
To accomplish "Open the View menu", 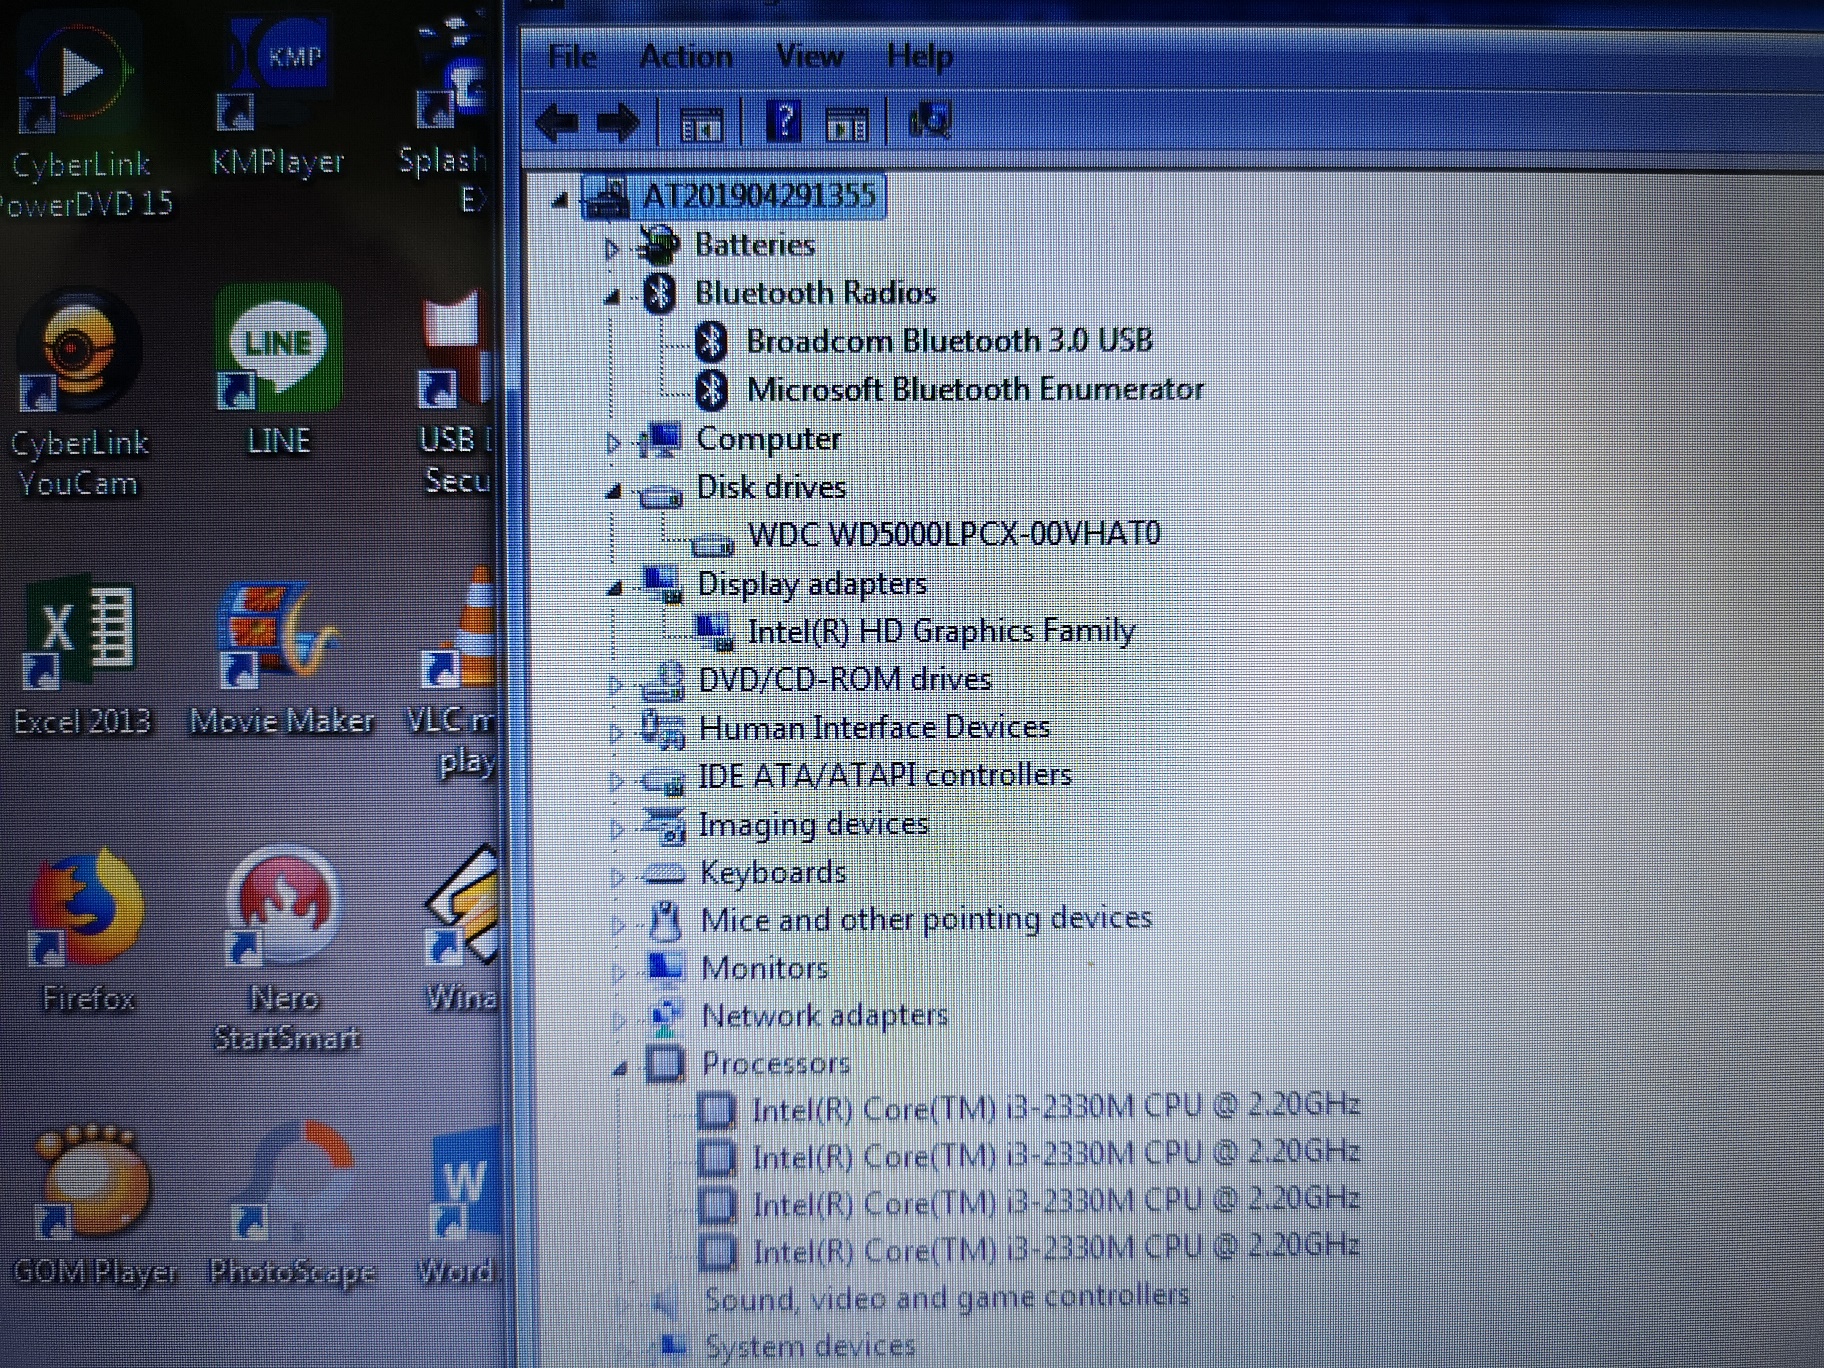I will pyautogui.click(x=809, y=57).
